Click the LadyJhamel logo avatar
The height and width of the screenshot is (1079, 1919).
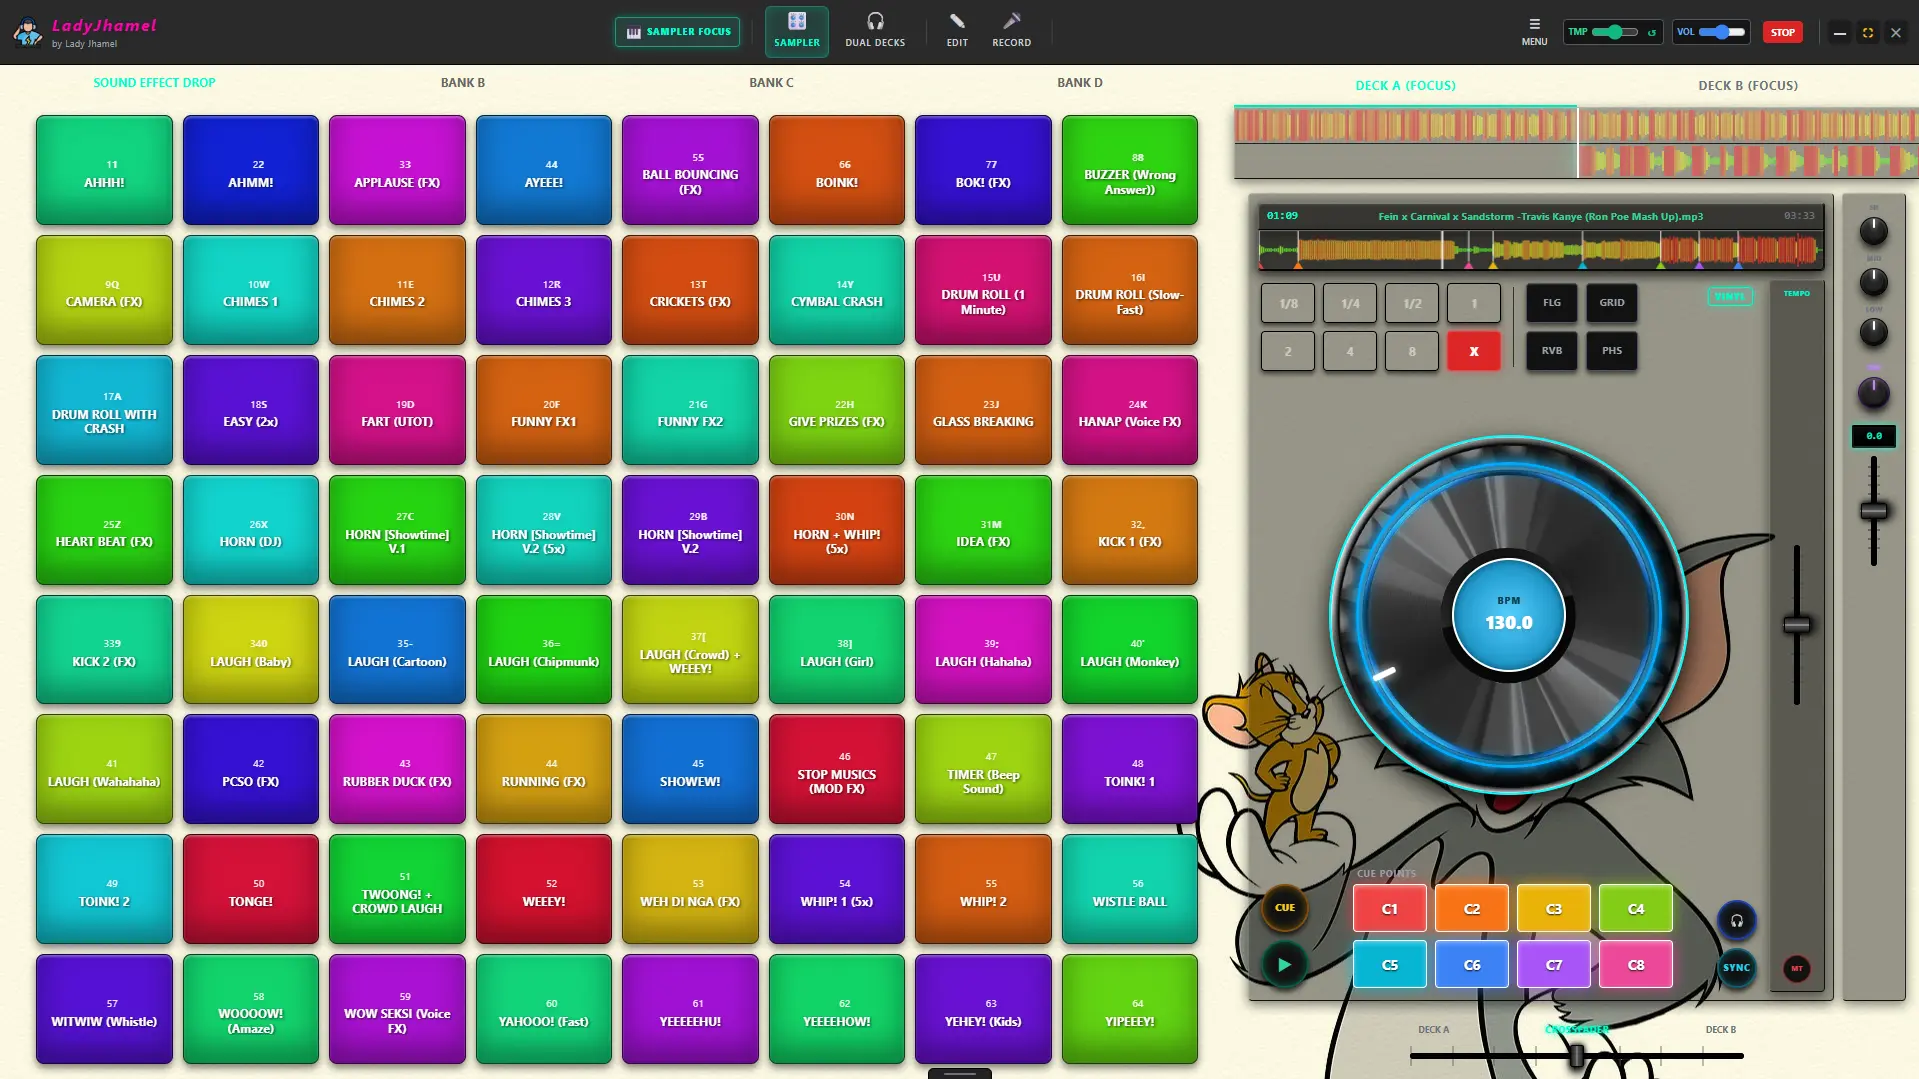tap(27, 32)
